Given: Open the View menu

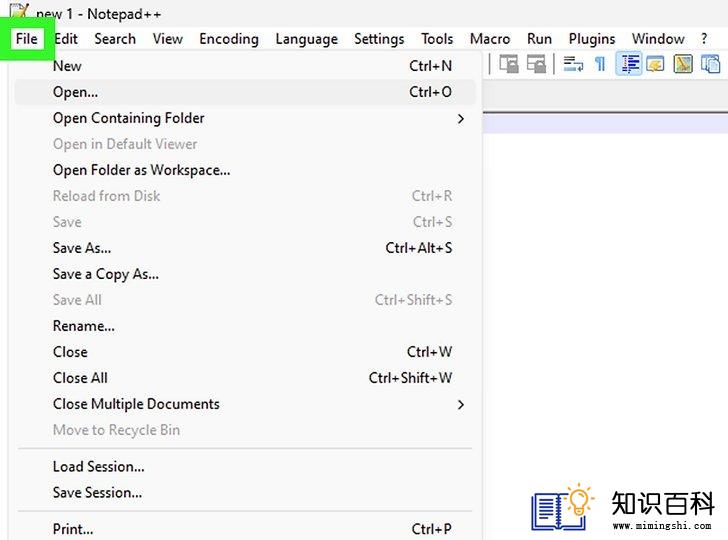Looking at the screenshot, I should coord(168,39).
